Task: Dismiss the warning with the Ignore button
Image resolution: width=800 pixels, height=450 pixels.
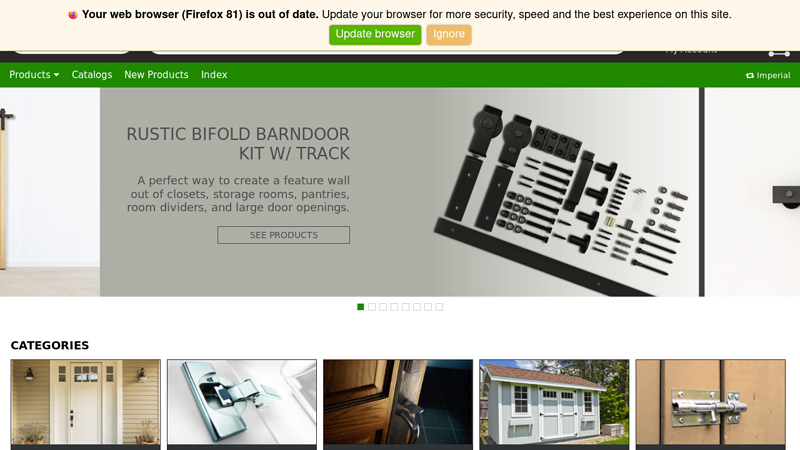Action: [x=449, y=35]
